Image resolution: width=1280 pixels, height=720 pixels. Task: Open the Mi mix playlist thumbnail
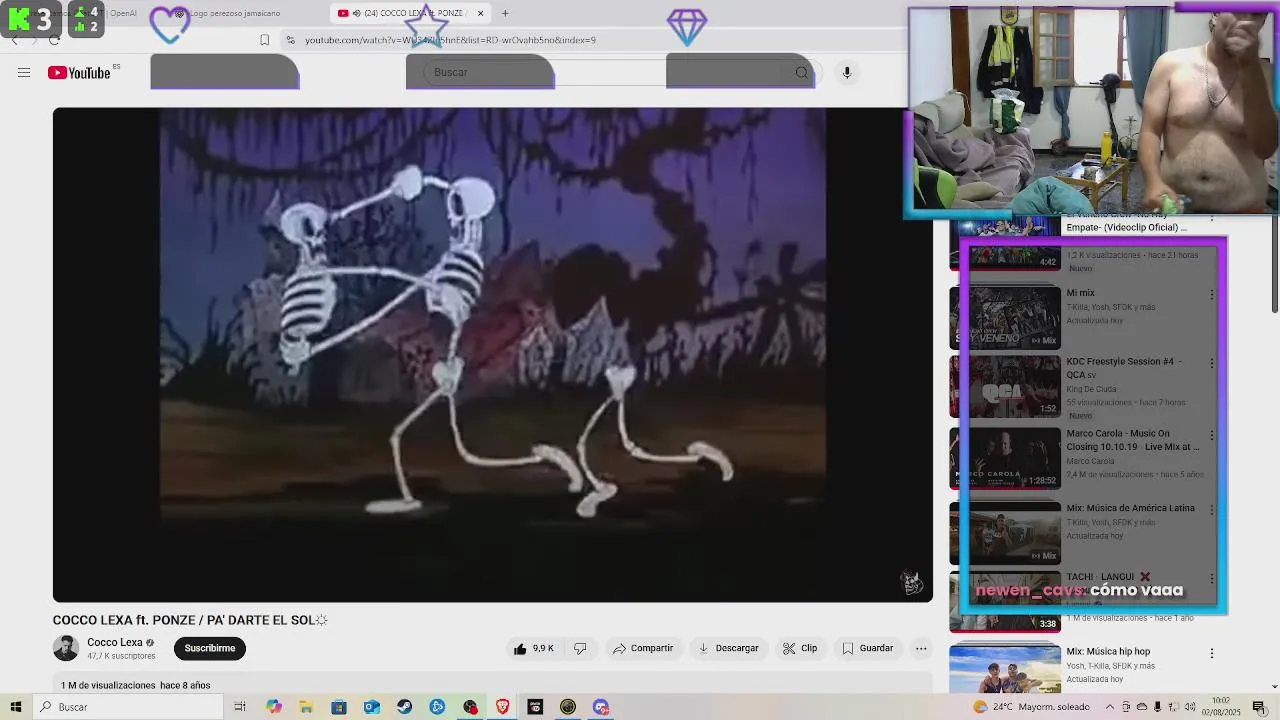coord(1005,317)
